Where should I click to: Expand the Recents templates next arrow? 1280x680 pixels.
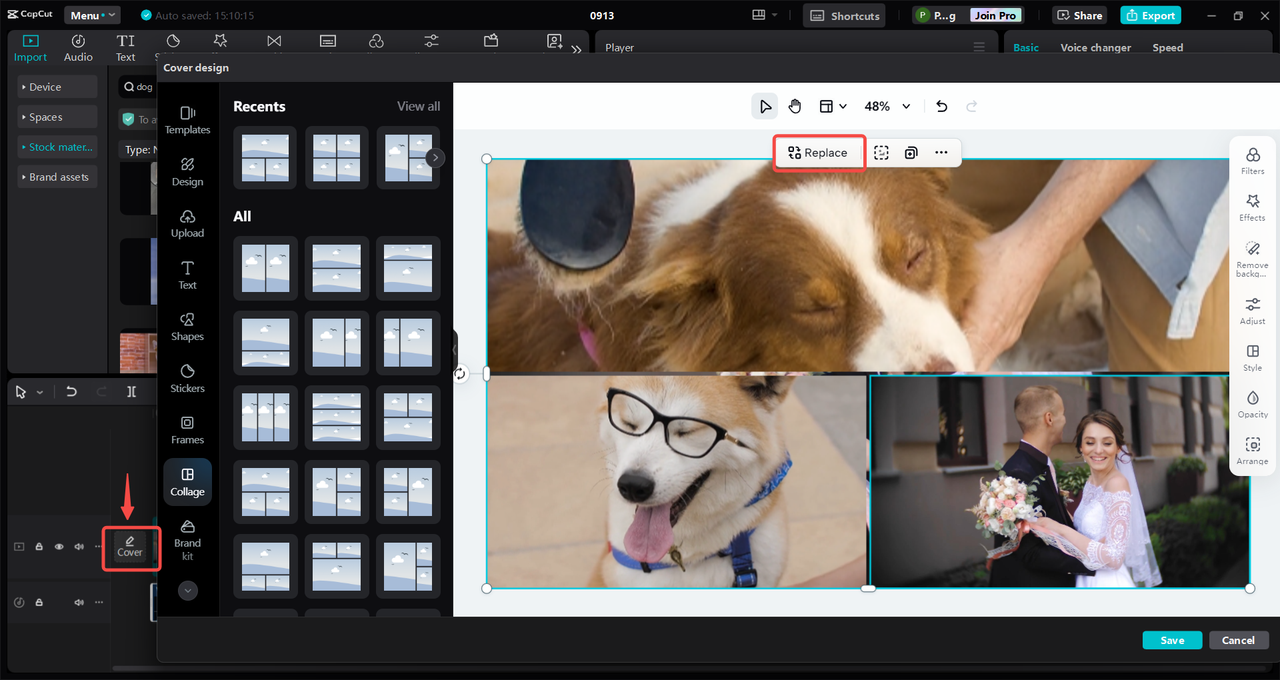coord(434,157)
